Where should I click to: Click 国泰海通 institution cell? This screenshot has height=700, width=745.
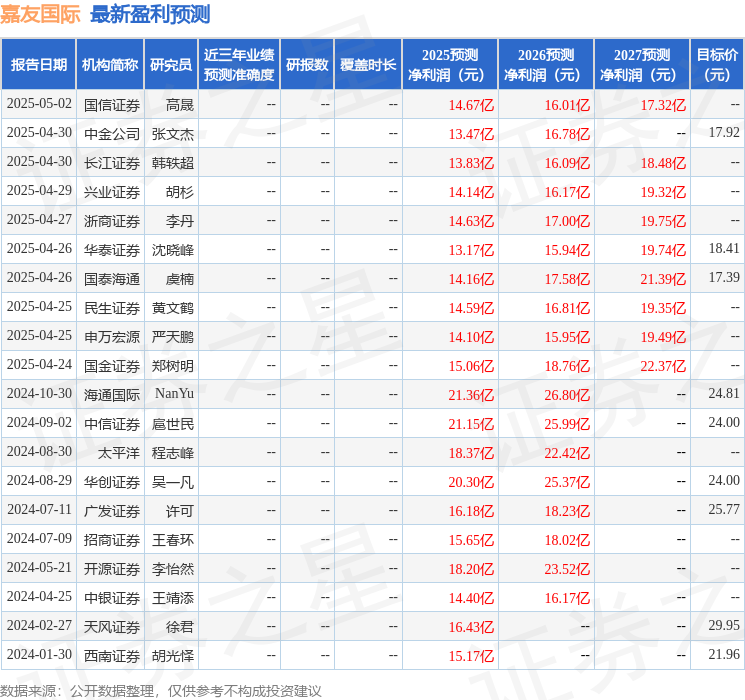point(112,278)
